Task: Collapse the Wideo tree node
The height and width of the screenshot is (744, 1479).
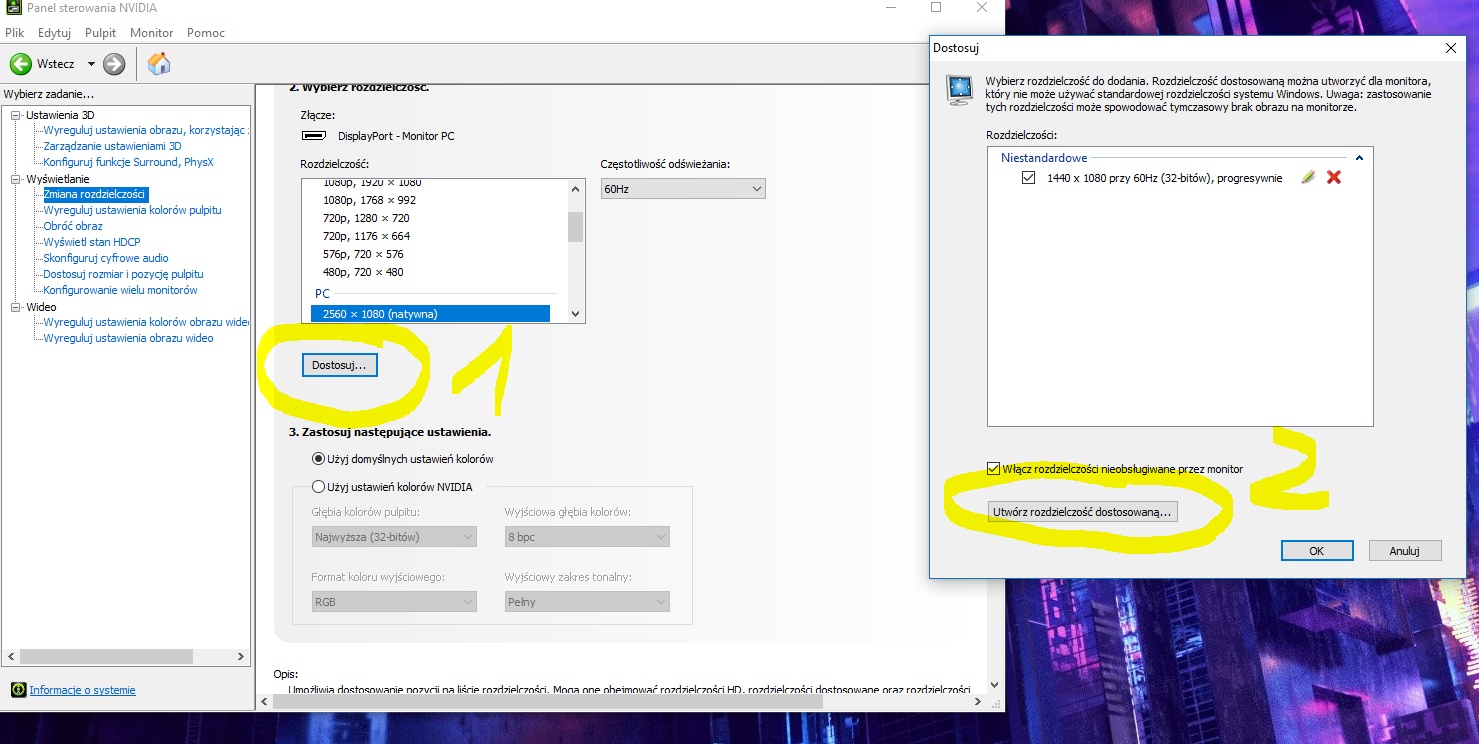Action: tap(16, 307)
